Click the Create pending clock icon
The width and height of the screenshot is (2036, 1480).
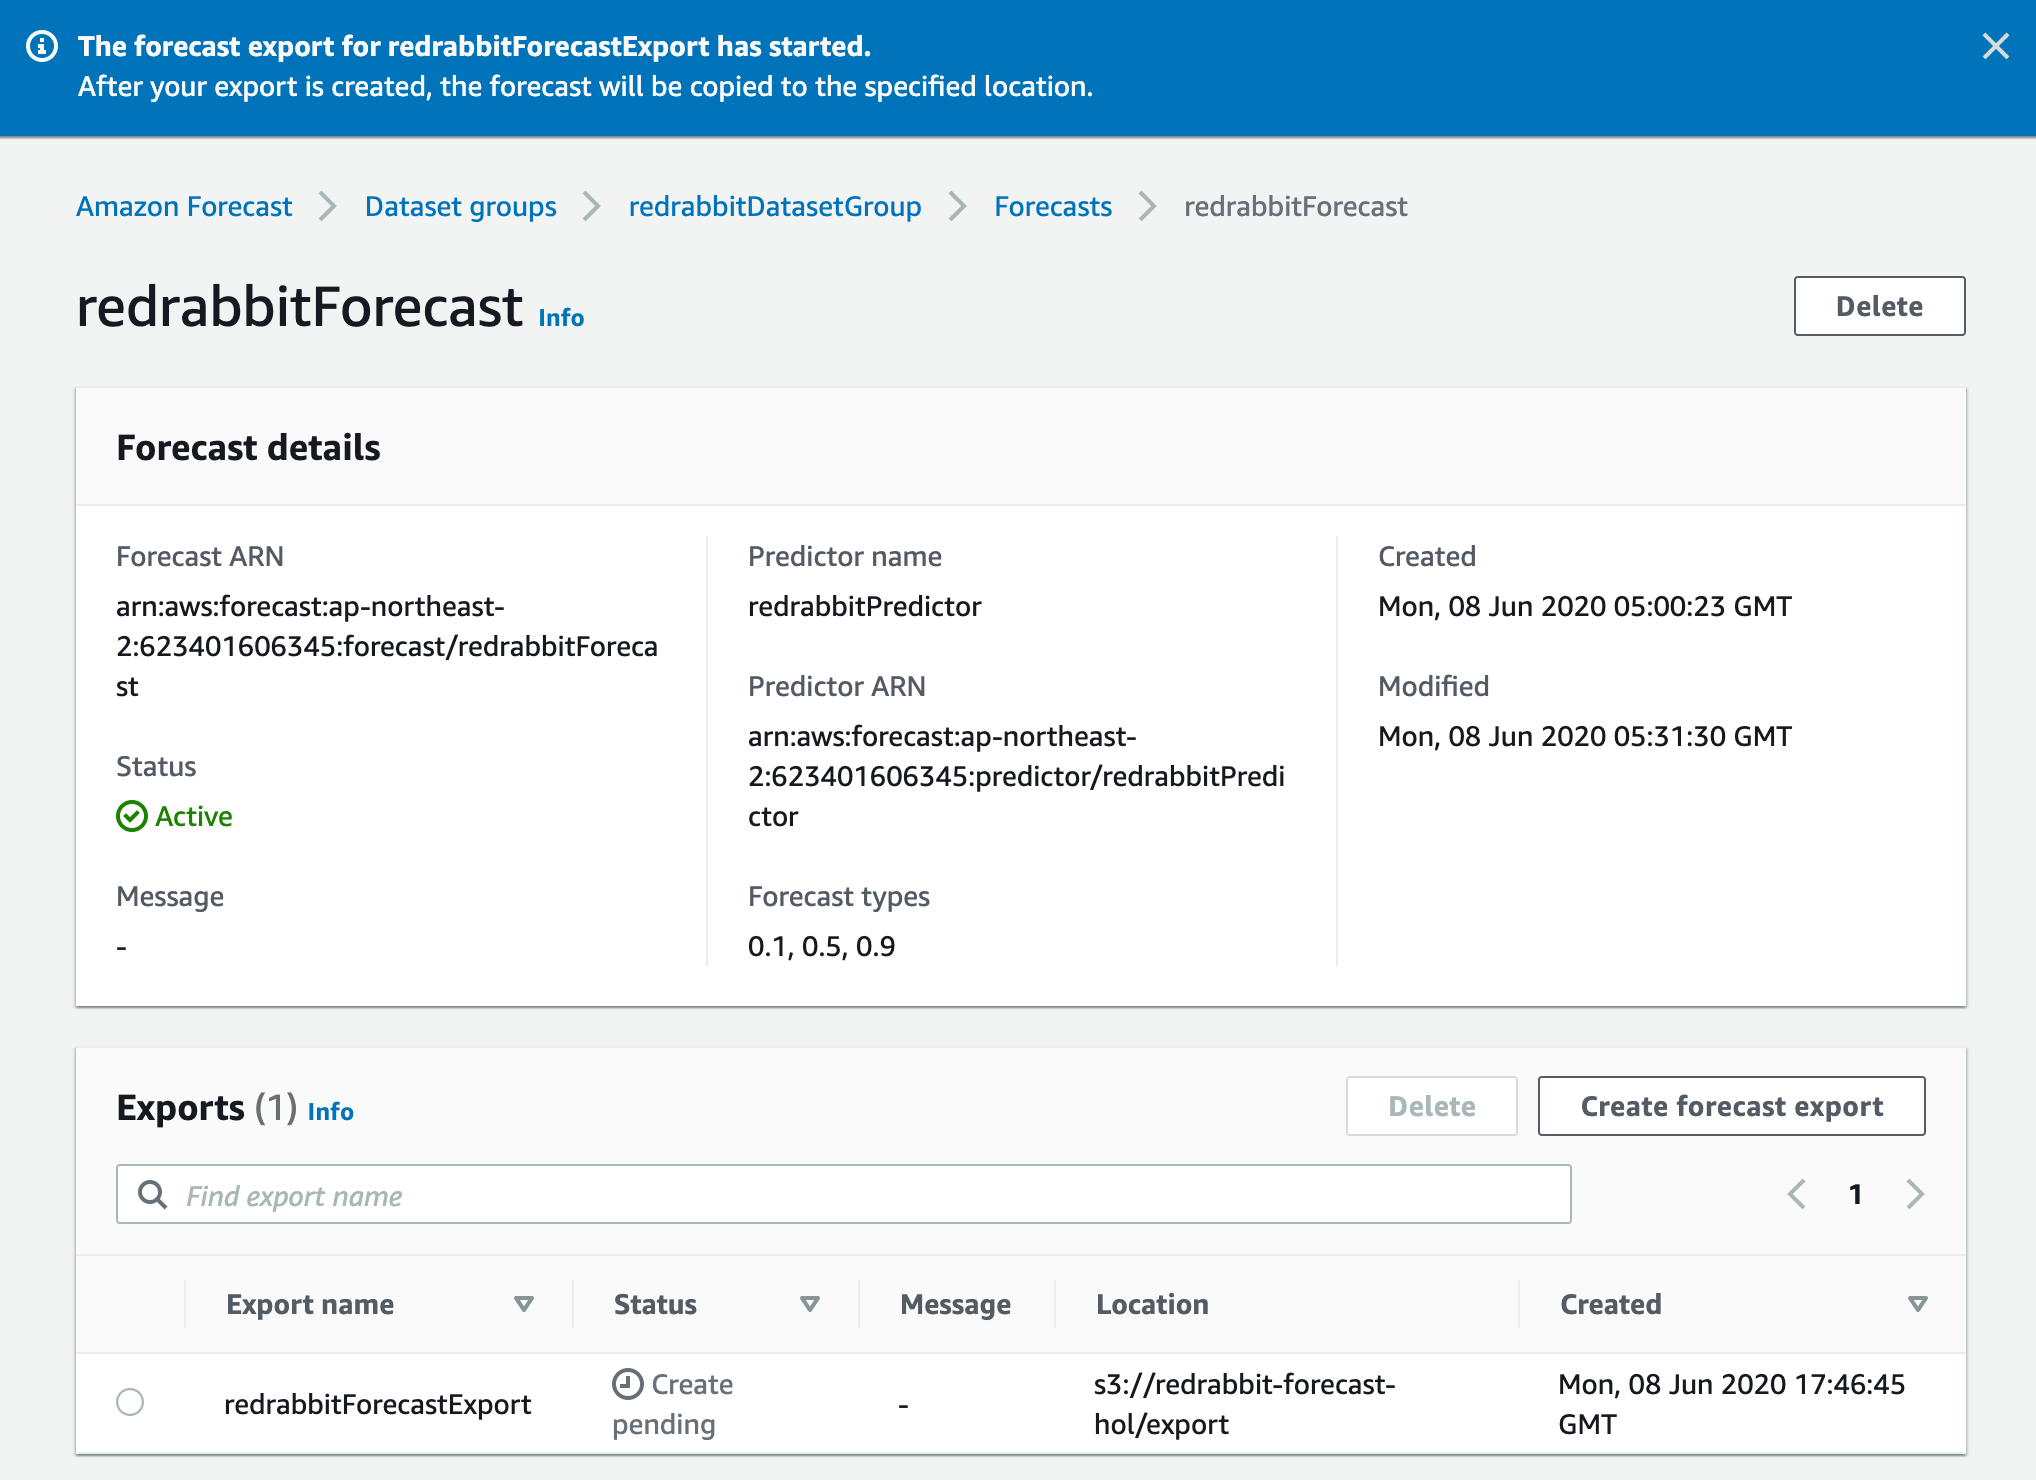(627, 1384)
